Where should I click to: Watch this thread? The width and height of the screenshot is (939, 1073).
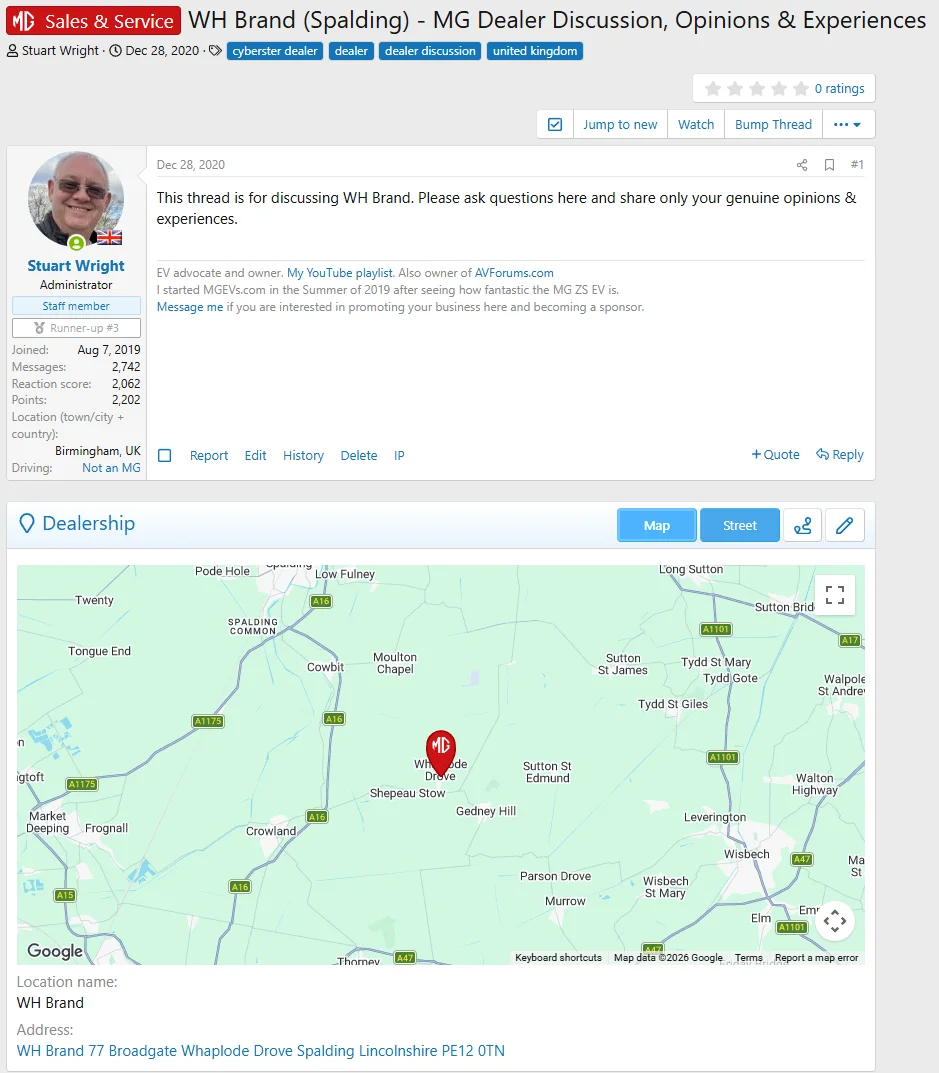[696, 125]
